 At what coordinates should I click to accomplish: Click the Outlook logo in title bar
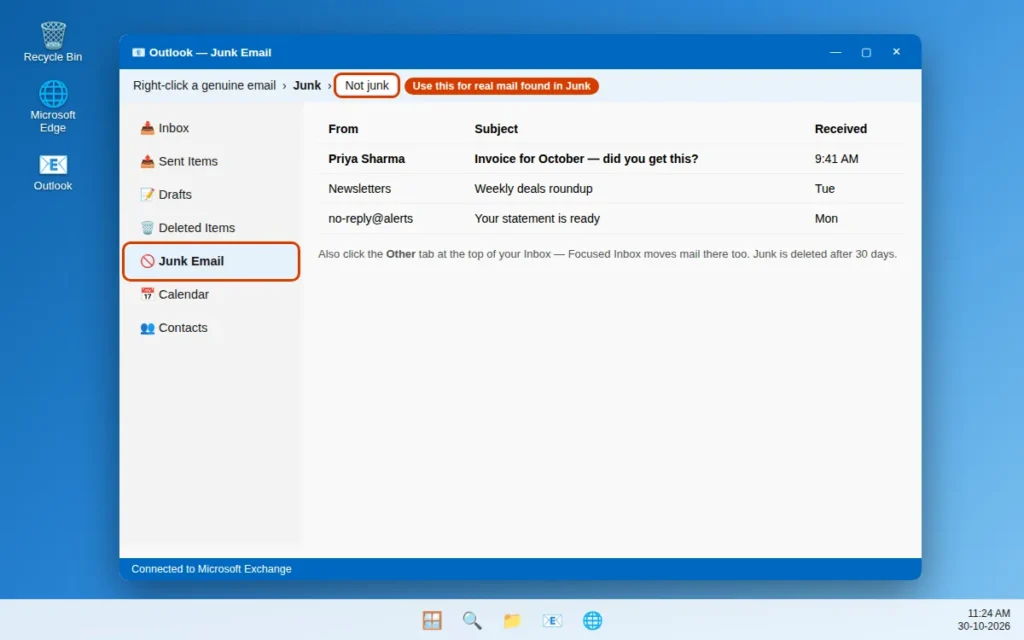click(x=138, y=52)
